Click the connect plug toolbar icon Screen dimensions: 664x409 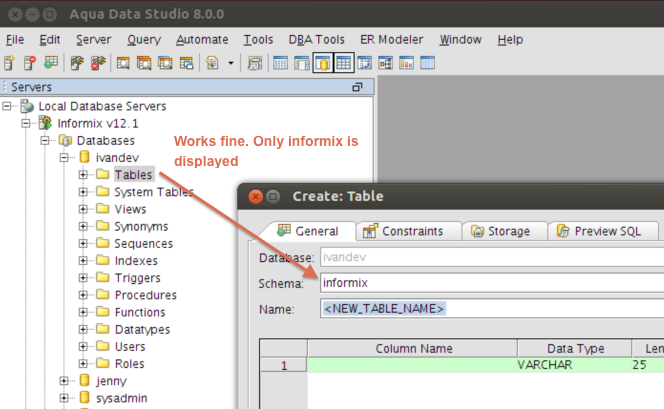click(x=77, y=63)
